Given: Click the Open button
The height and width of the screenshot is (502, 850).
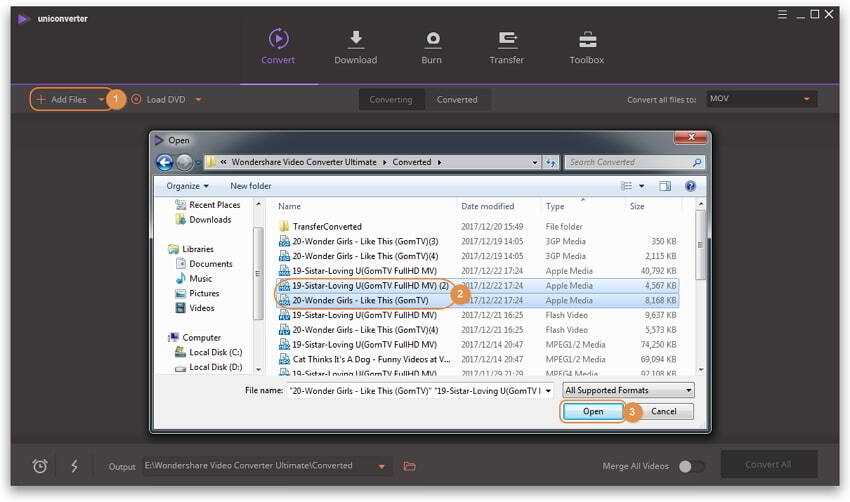Looking at the screenshot, I should pyautogui.click(x=593, y=411).
